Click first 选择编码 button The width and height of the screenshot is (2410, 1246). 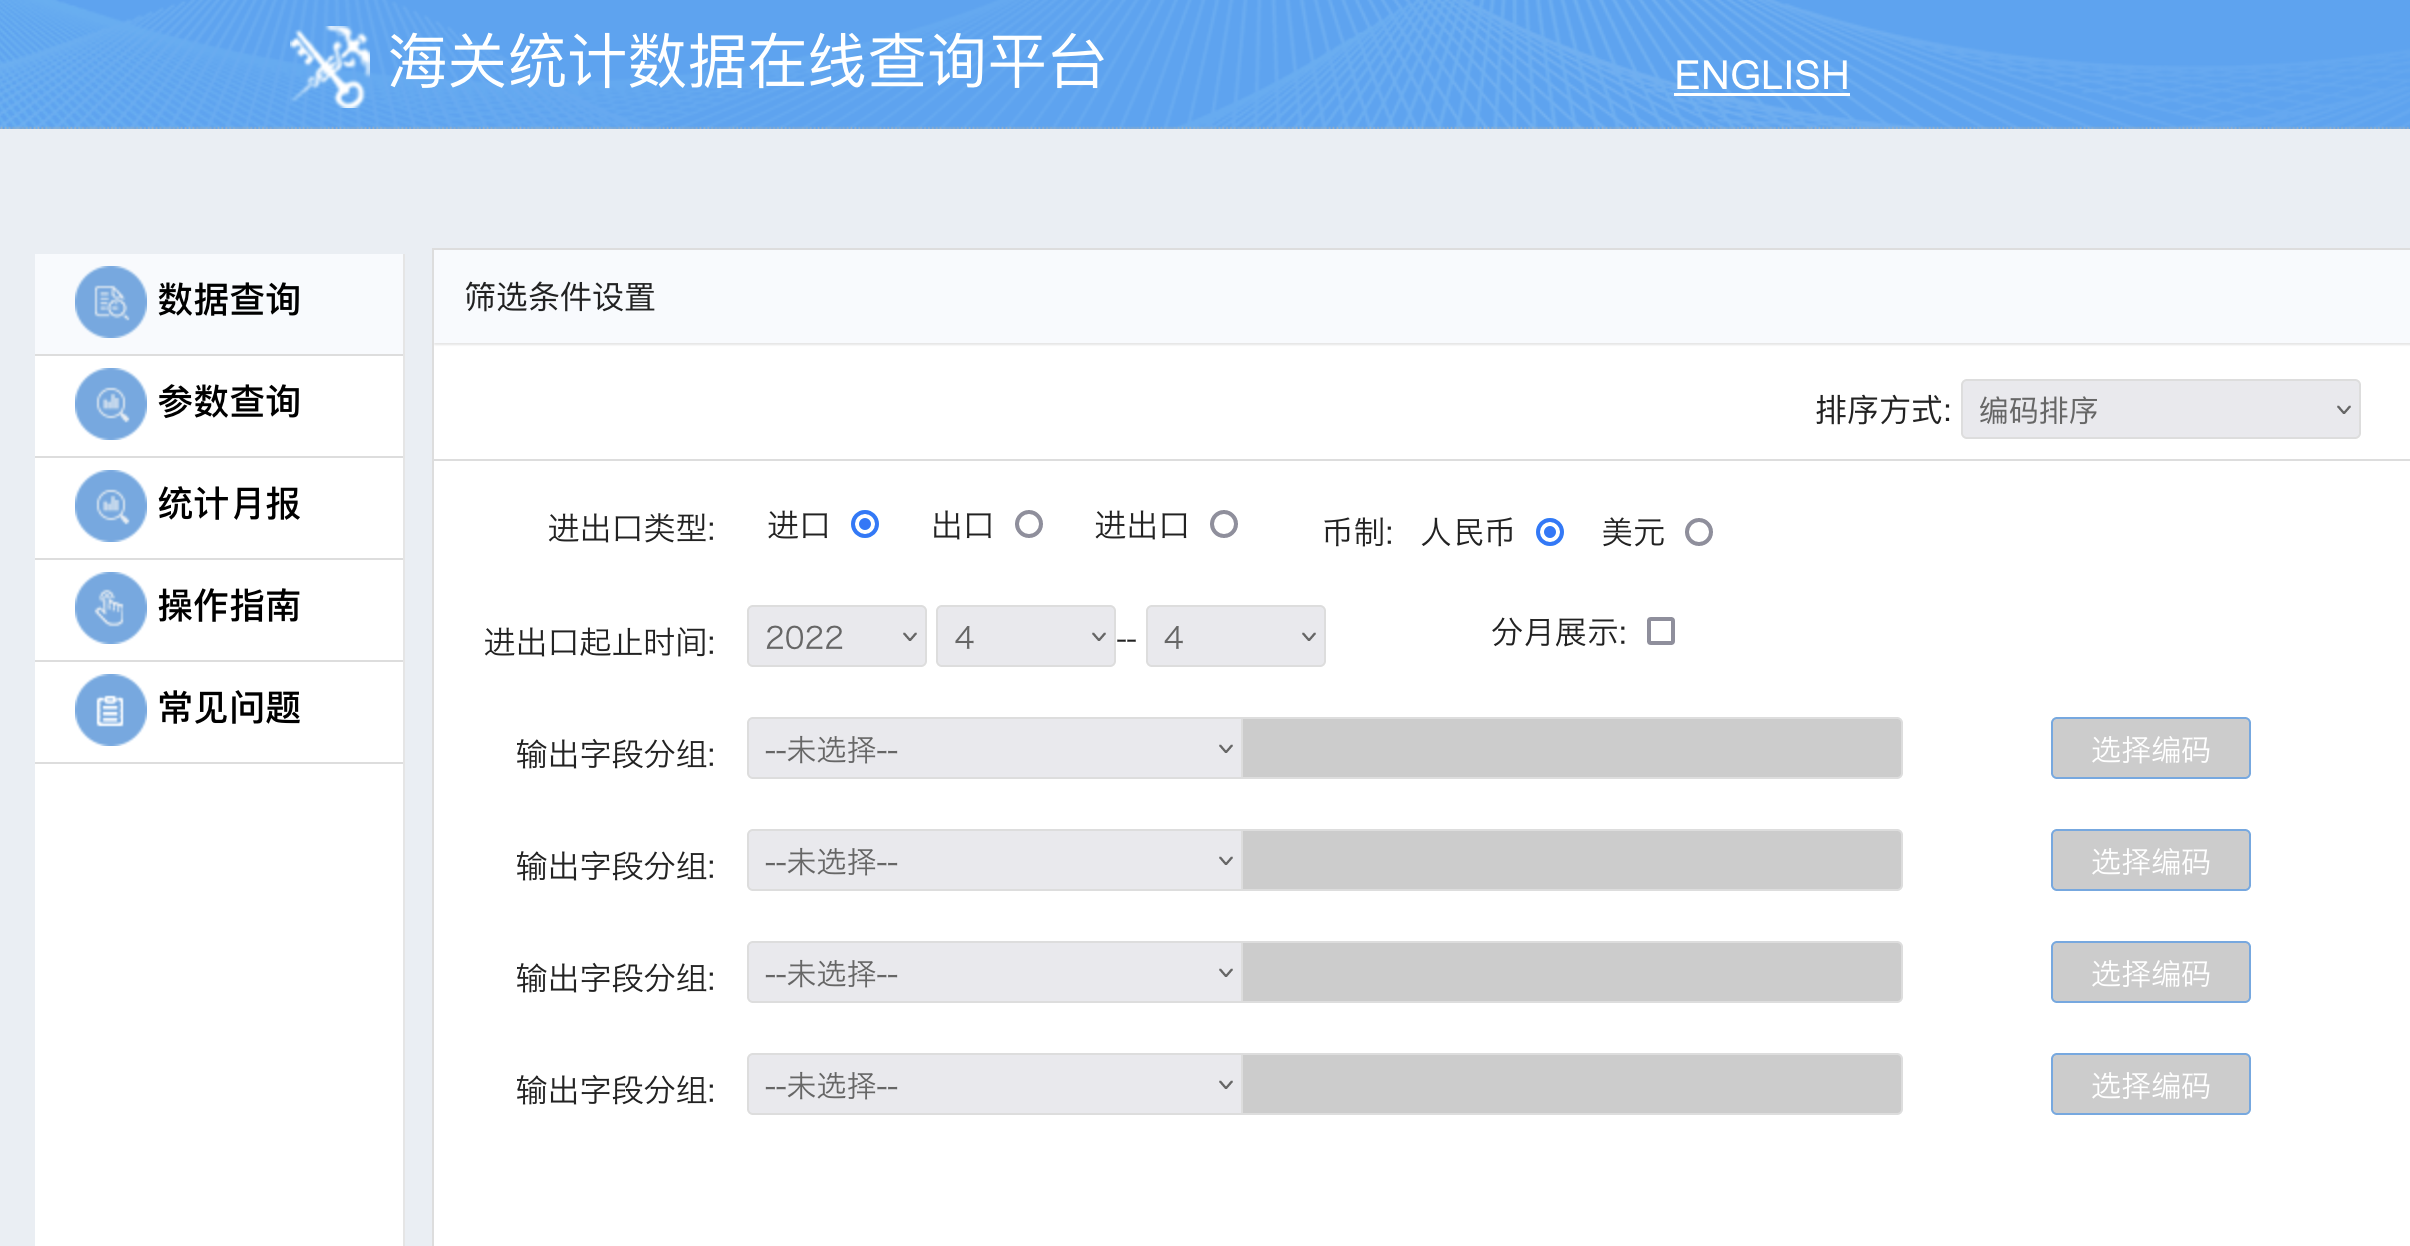point(2150,748)
